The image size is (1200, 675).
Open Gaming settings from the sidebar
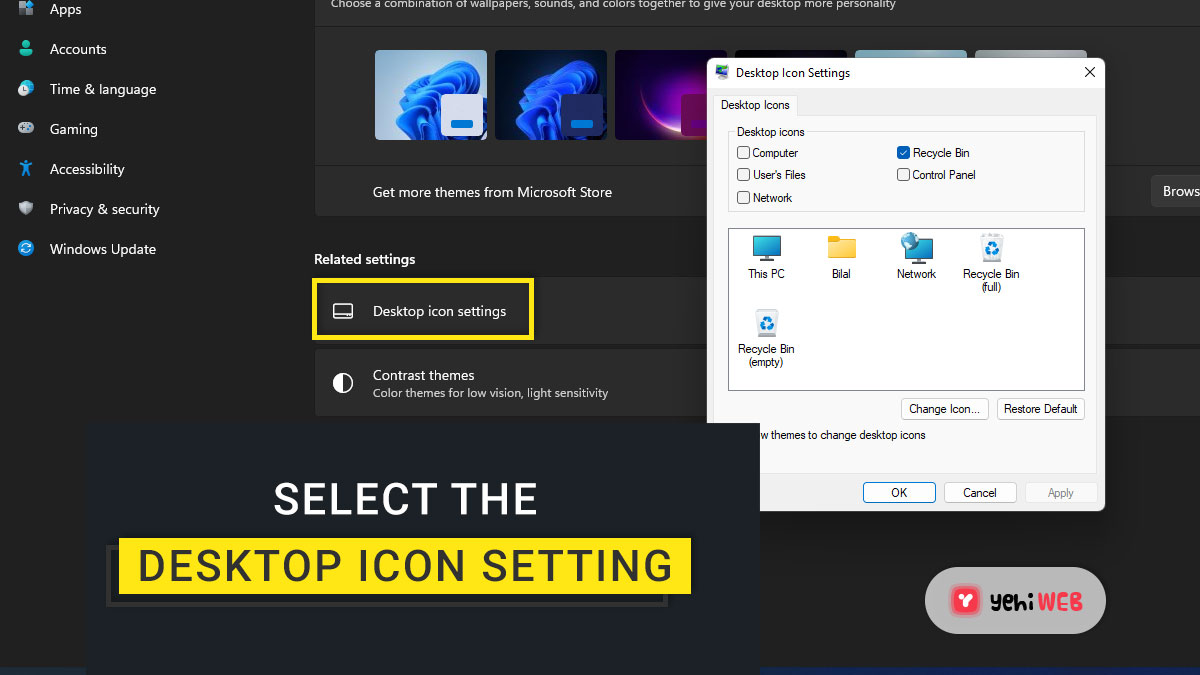coord(74,128)
